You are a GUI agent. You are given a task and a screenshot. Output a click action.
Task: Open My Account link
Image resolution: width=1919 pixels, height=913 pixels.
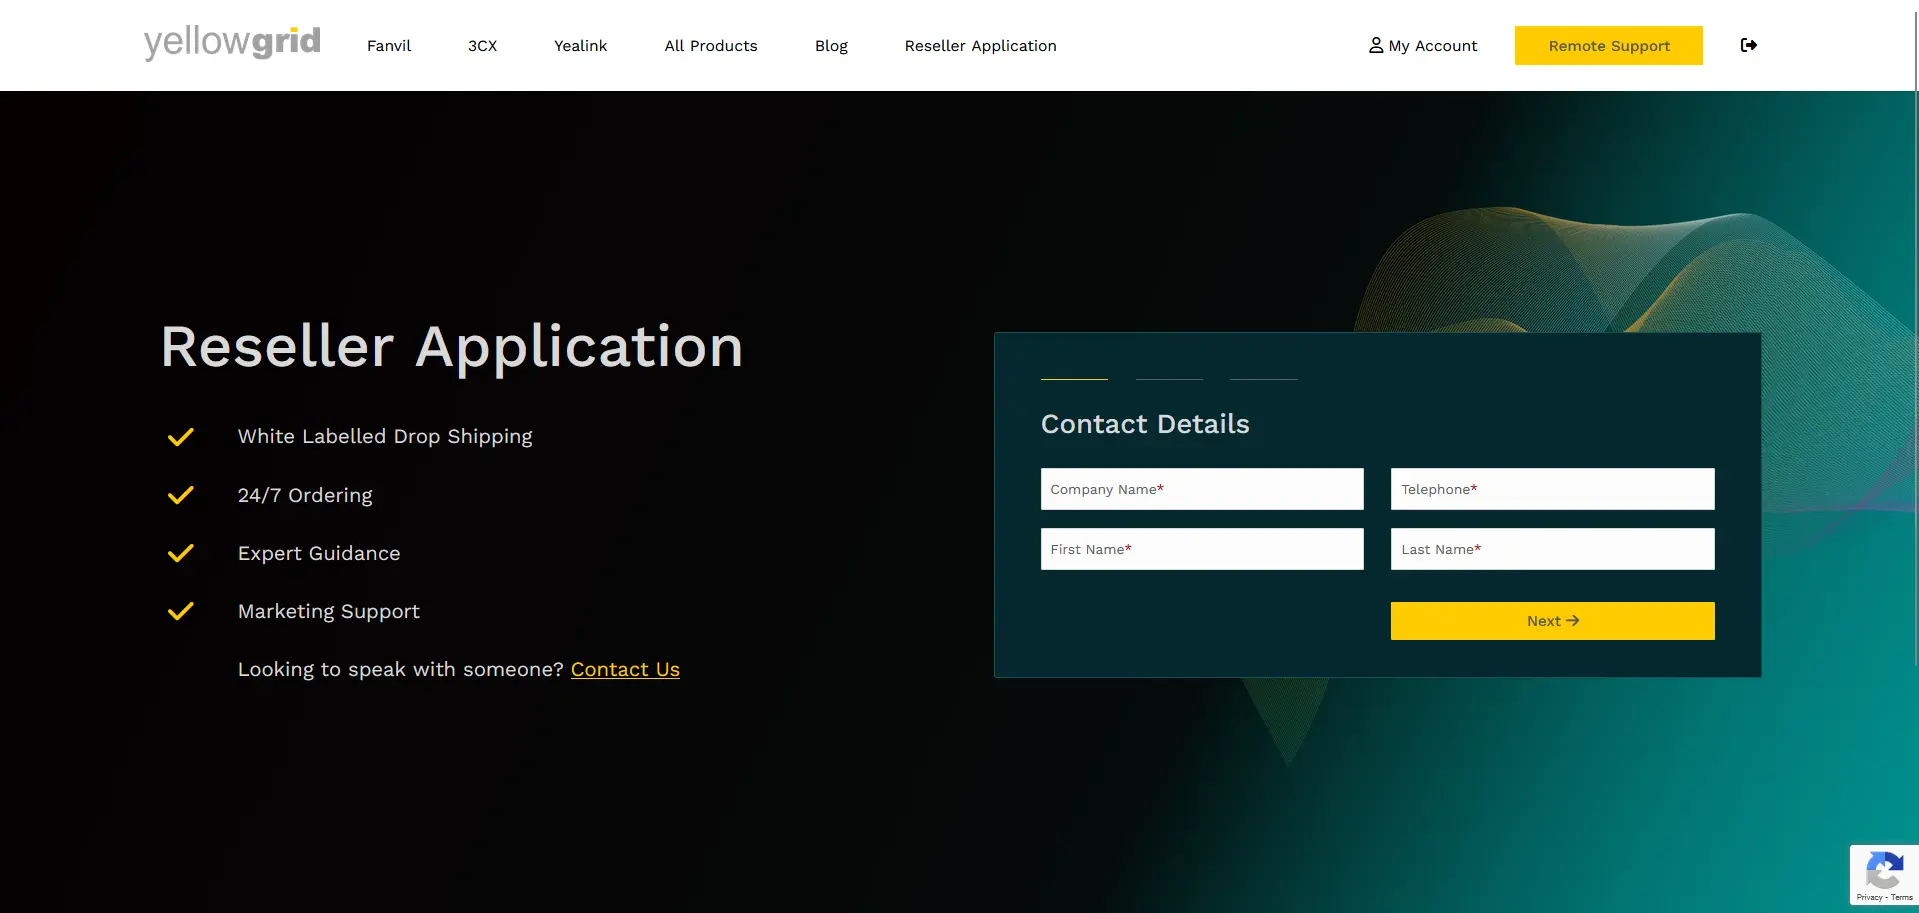pos(1423,46)
